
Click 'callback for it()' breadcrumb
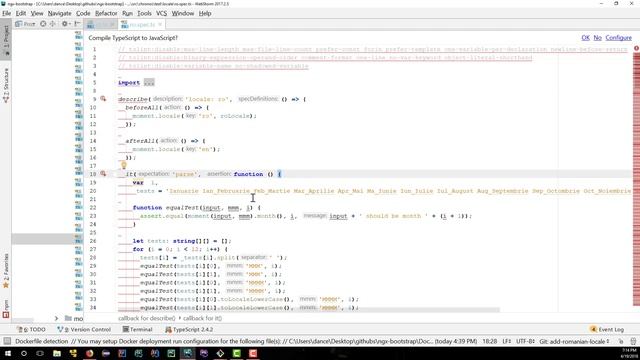click(x=202, y=318)
